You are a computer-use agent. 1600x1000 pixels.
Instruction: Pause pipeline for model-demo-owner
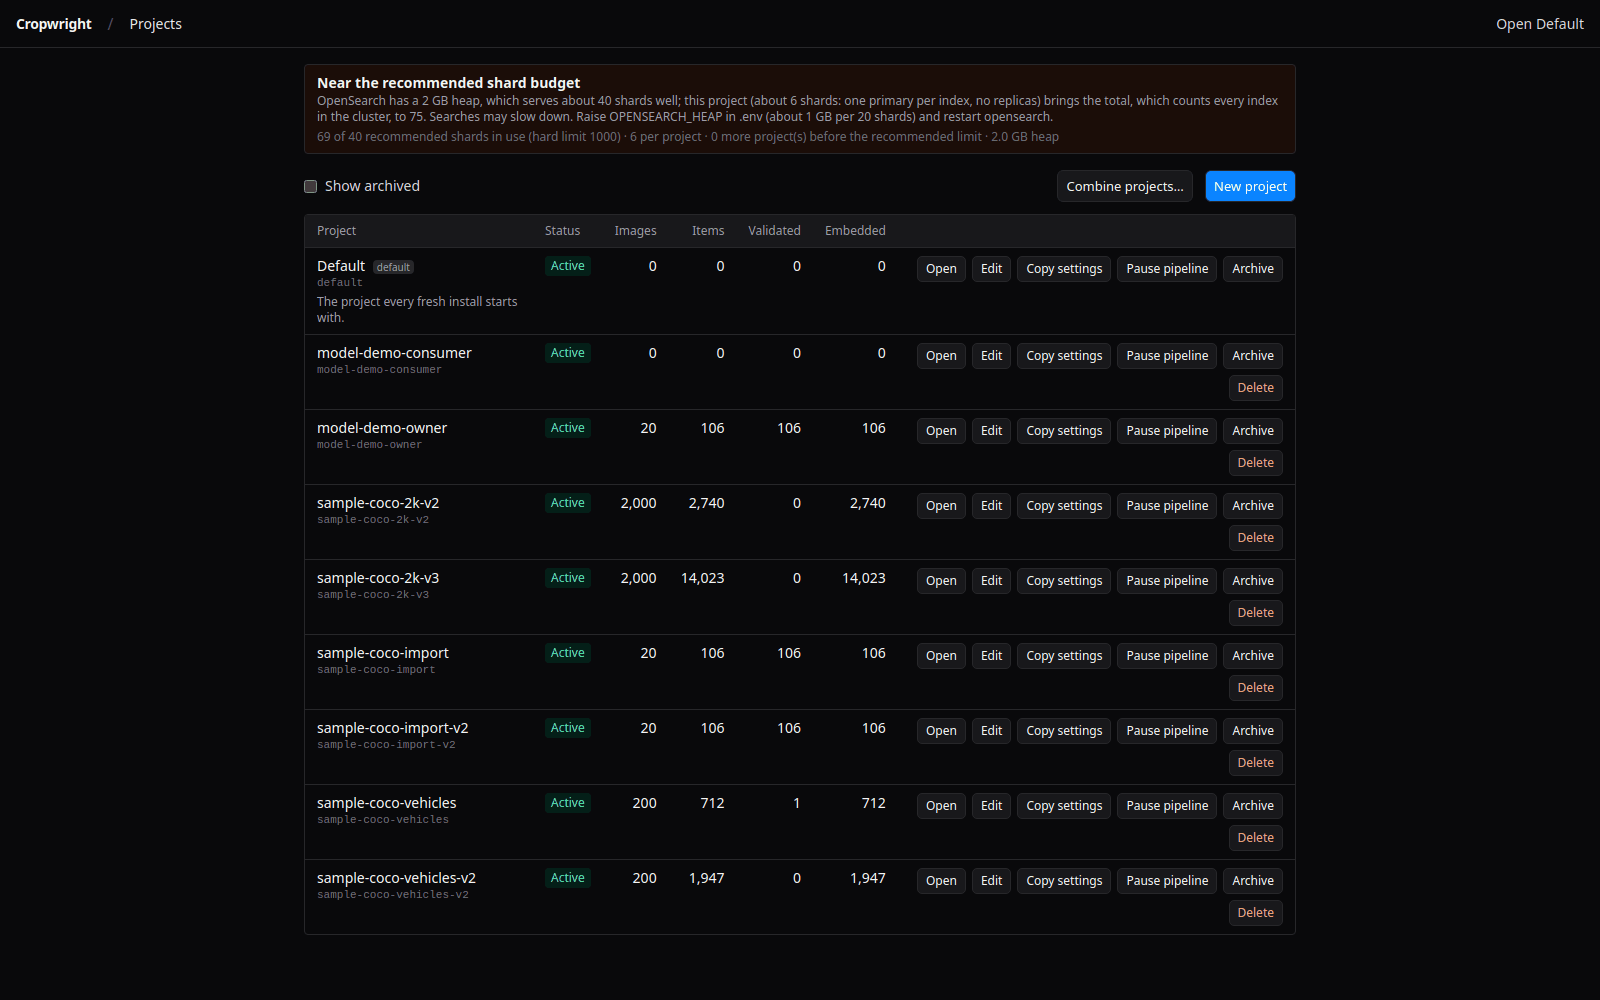click(x=1167, y=431)
